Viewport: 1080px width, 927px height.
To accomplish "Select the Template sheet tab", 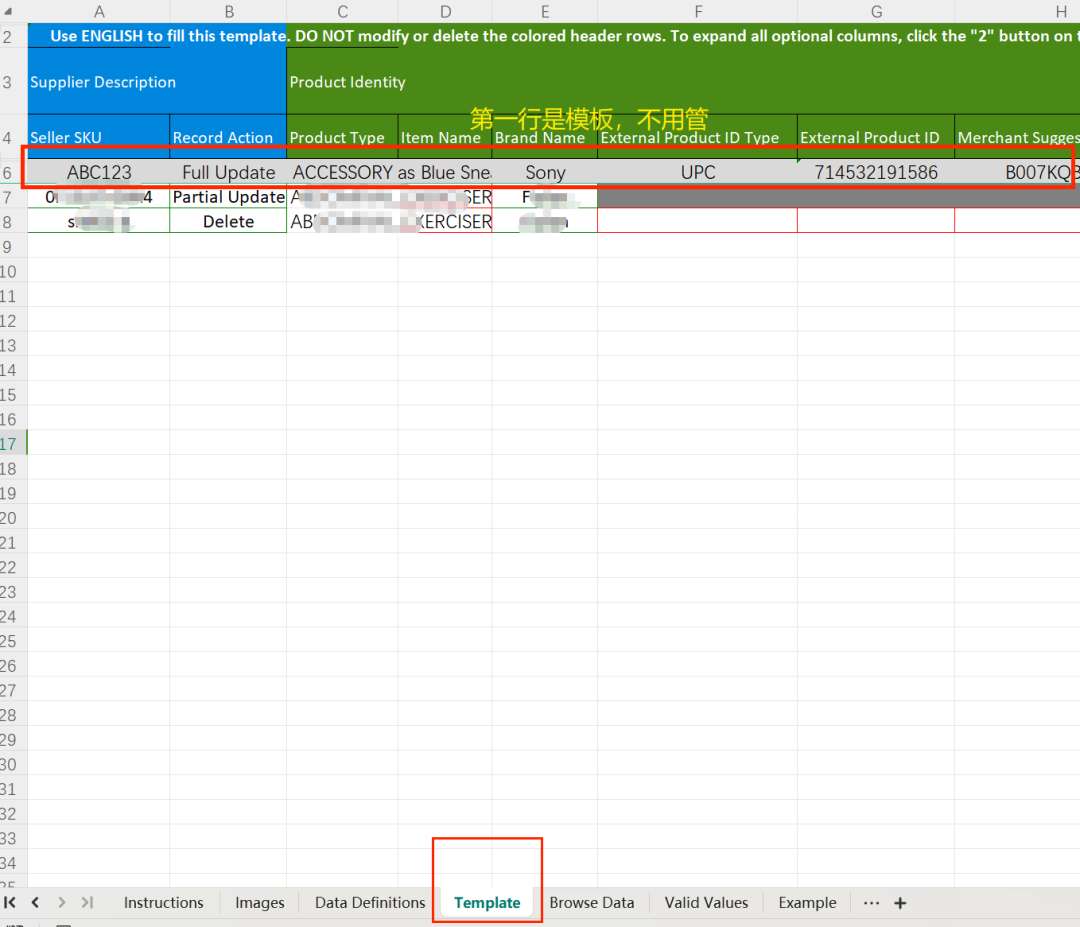I will (x=487, y=902).
